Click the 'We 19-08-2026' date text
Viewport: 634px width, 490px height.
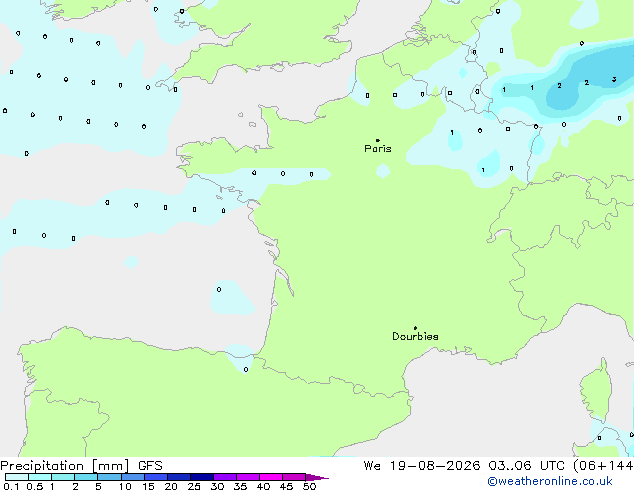422,466
